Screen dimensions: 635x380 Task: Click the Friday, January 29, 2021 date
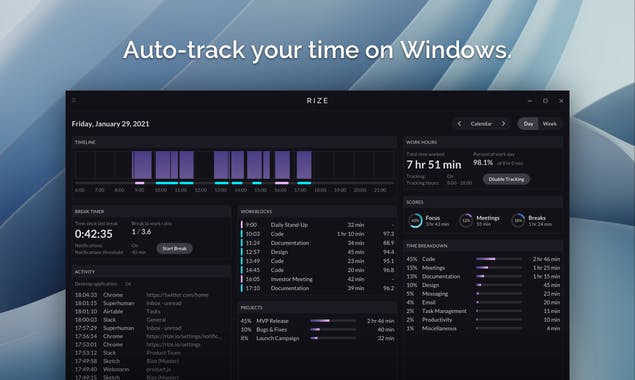pyautogui.click(x=111, y=124)
